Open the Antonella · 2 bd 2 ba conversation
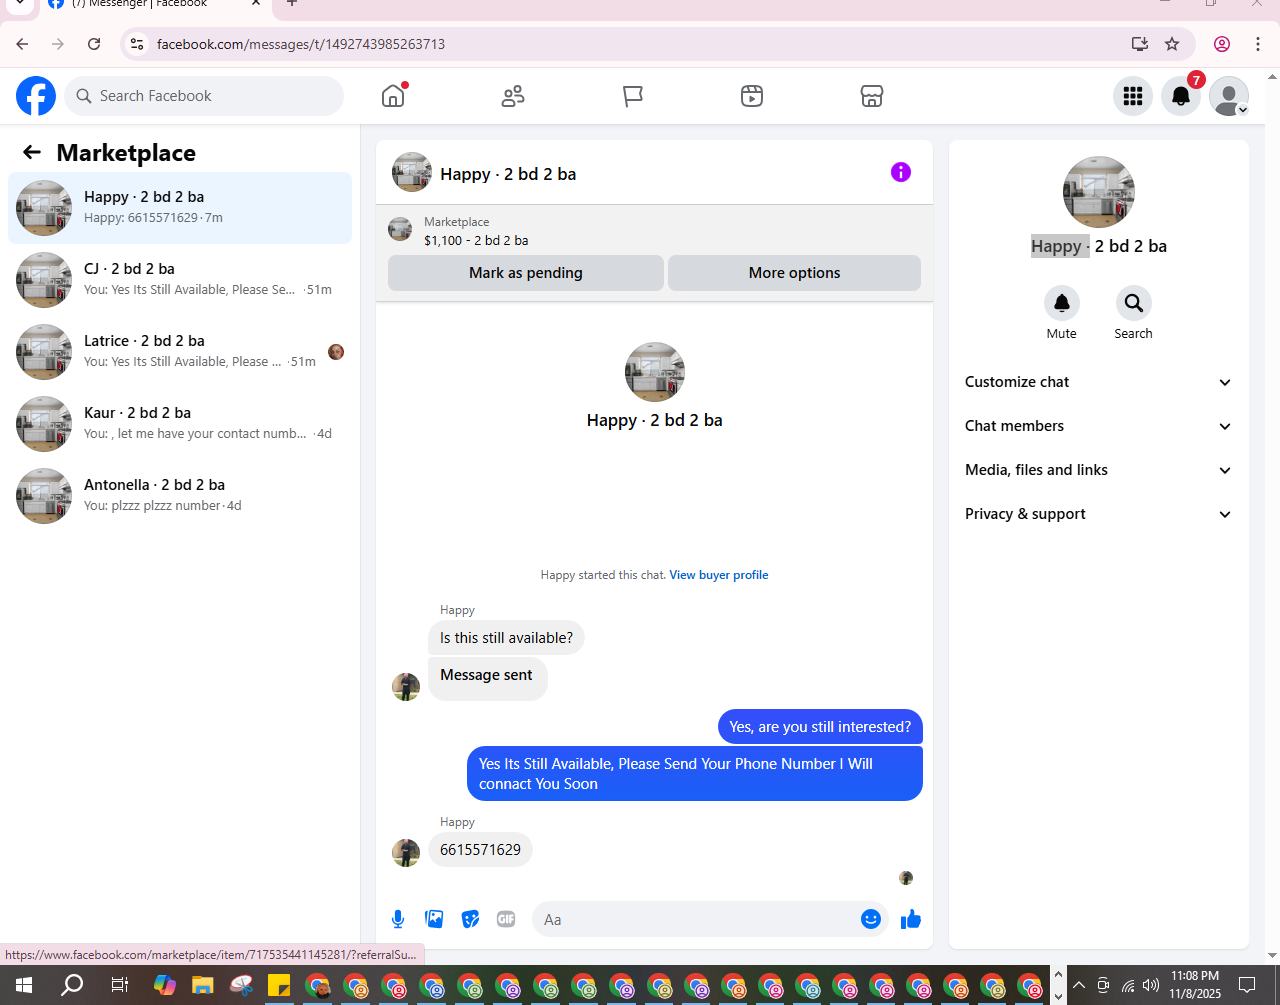Image resolution: width=1280 pixels, height=1005 pixels. 180,496
